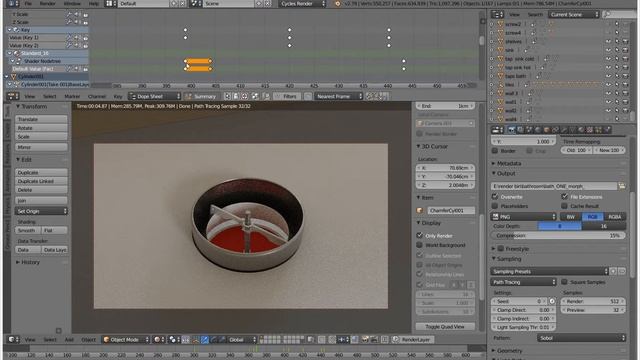The height and width of the screenshot is (360, 640).
Task: Select the Texture properties tab icon
Action: point(590,130)
